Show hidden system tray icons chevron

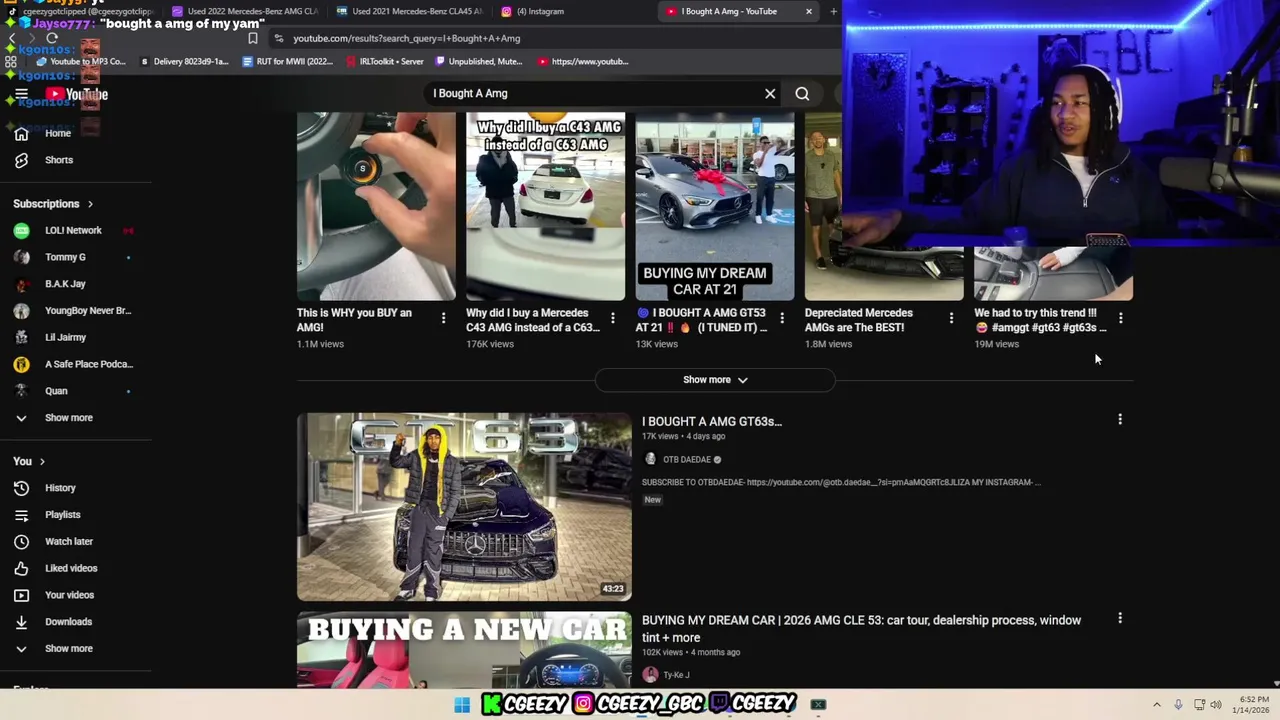[1157, 704]
